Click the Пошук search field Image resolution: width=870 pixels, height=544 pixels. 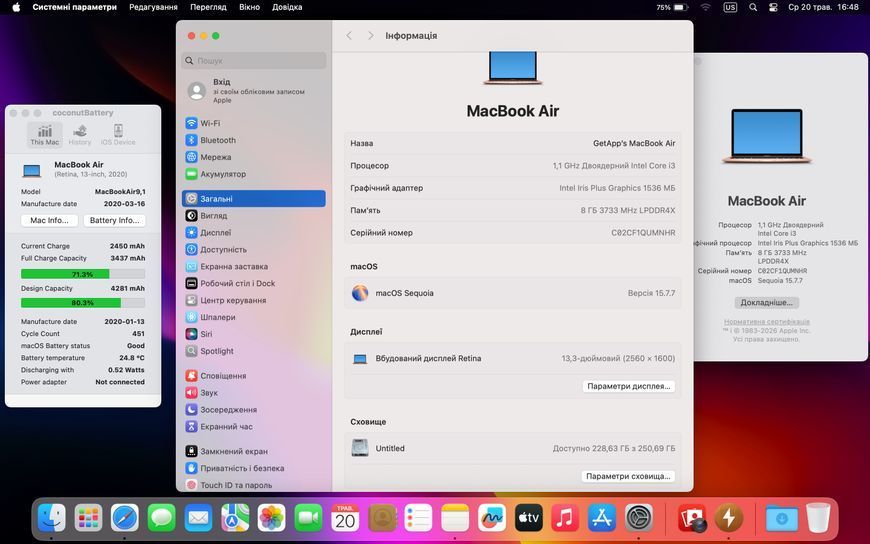click(x=254, y=61)
